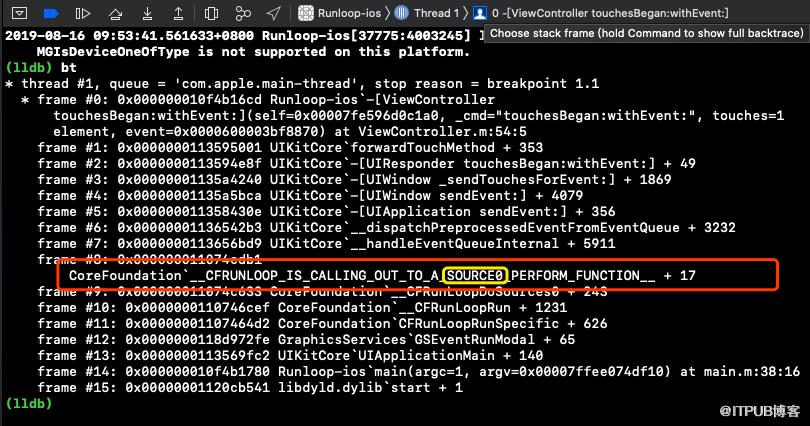Open Debug View Hierarchy
Screen dimensions: 810x426
point(211,13)
